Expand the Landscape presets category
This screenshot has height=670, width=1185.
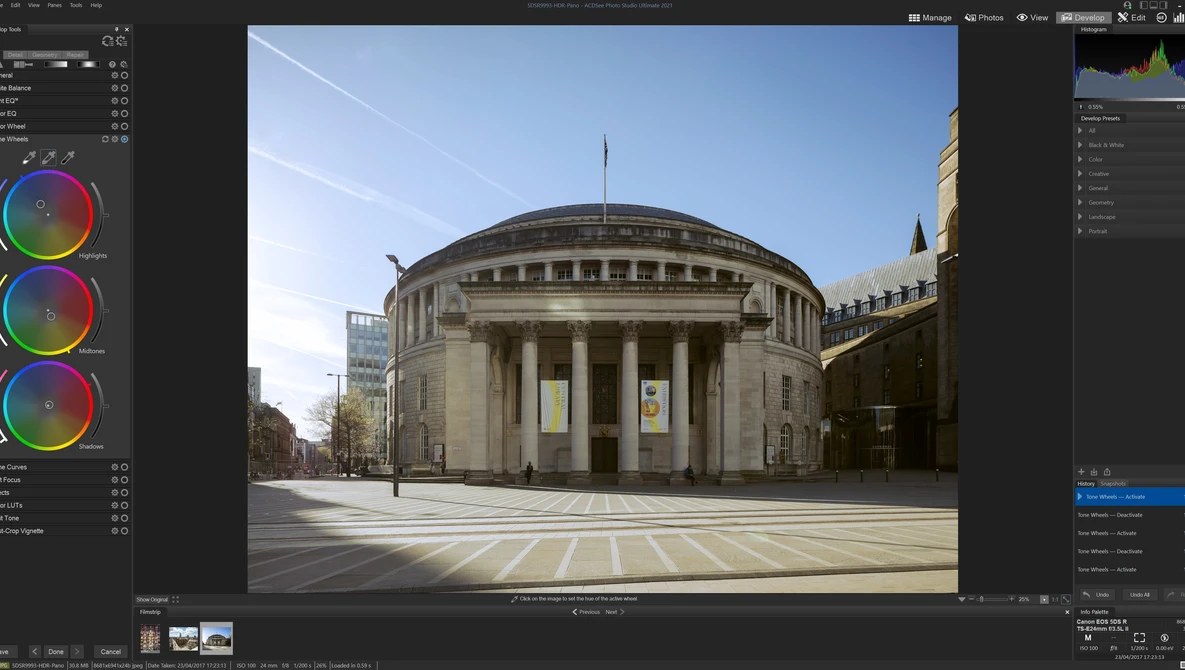1080,217
